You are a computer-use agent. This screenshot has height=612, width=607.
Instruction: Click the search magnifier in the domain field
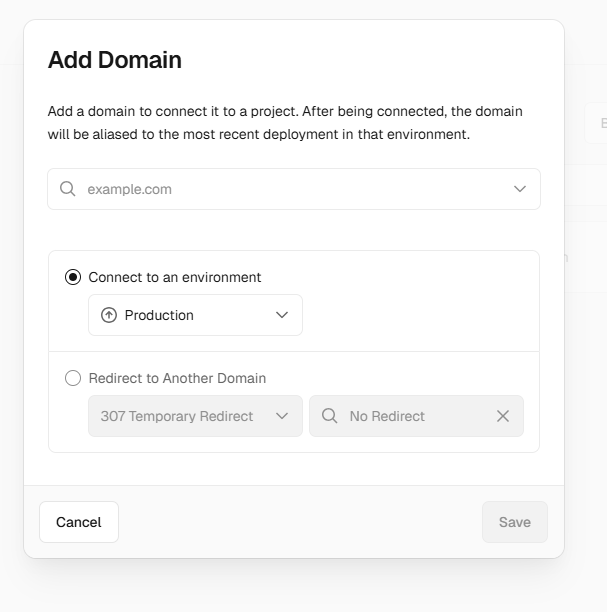pos(68,189)
